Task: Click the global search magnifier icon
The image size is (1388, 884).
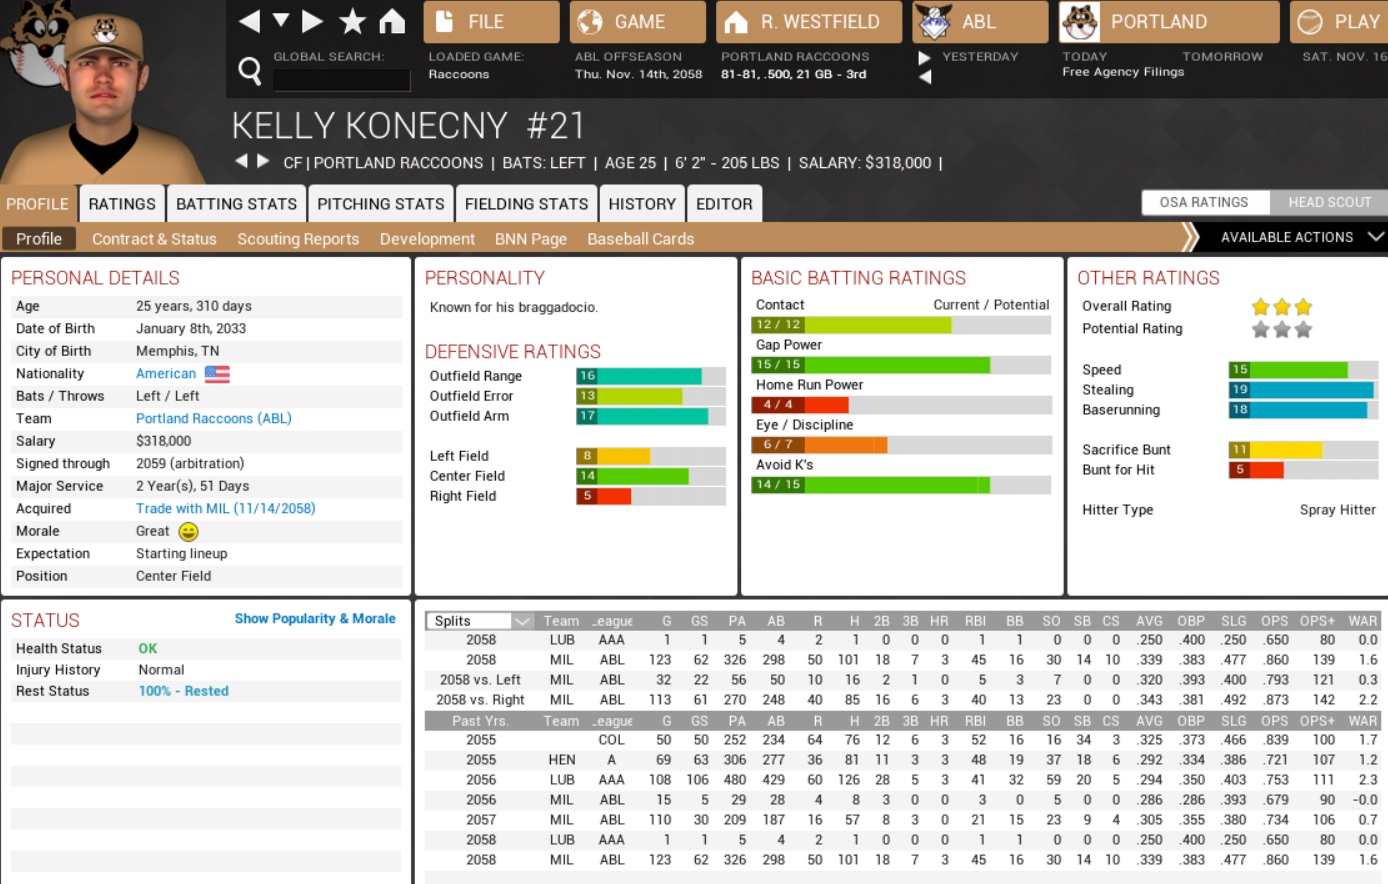Action: (x=250, y=70)
